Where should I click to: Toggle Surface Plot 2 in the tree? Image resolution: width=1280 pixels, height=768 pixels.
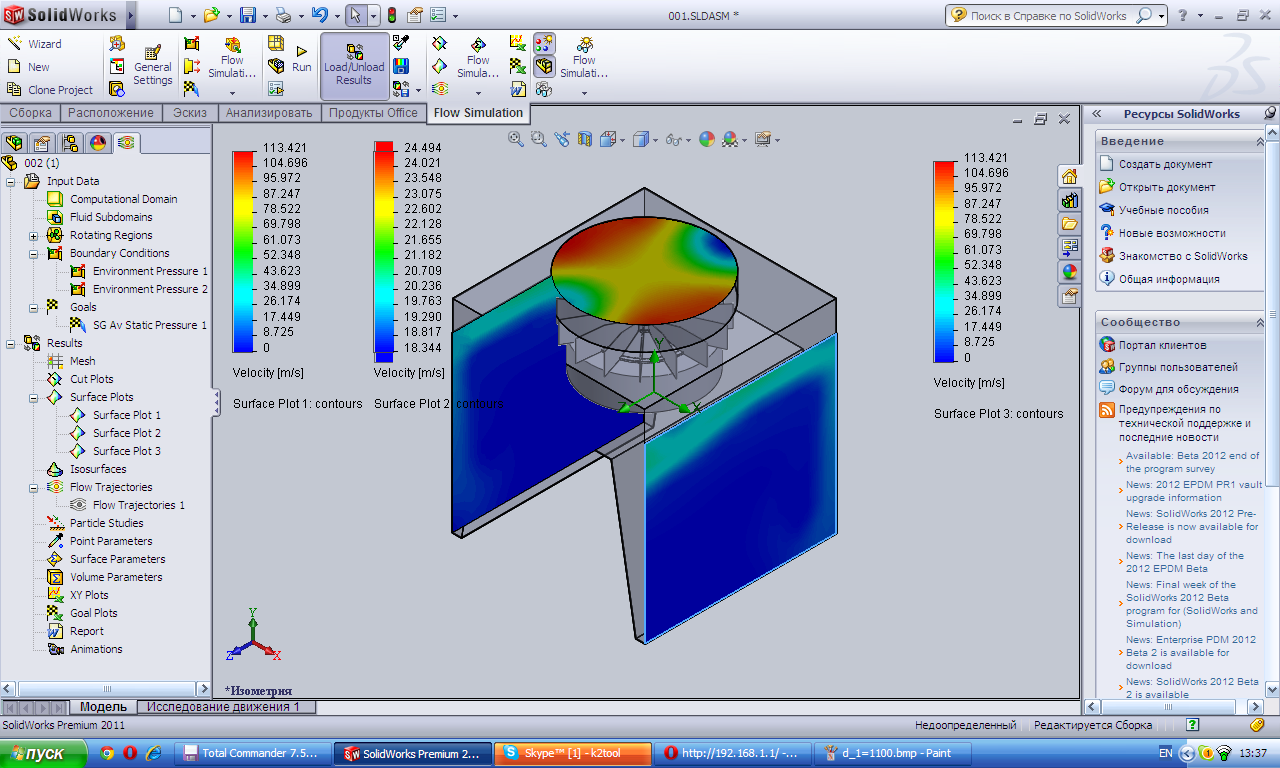tap(126, 433)
